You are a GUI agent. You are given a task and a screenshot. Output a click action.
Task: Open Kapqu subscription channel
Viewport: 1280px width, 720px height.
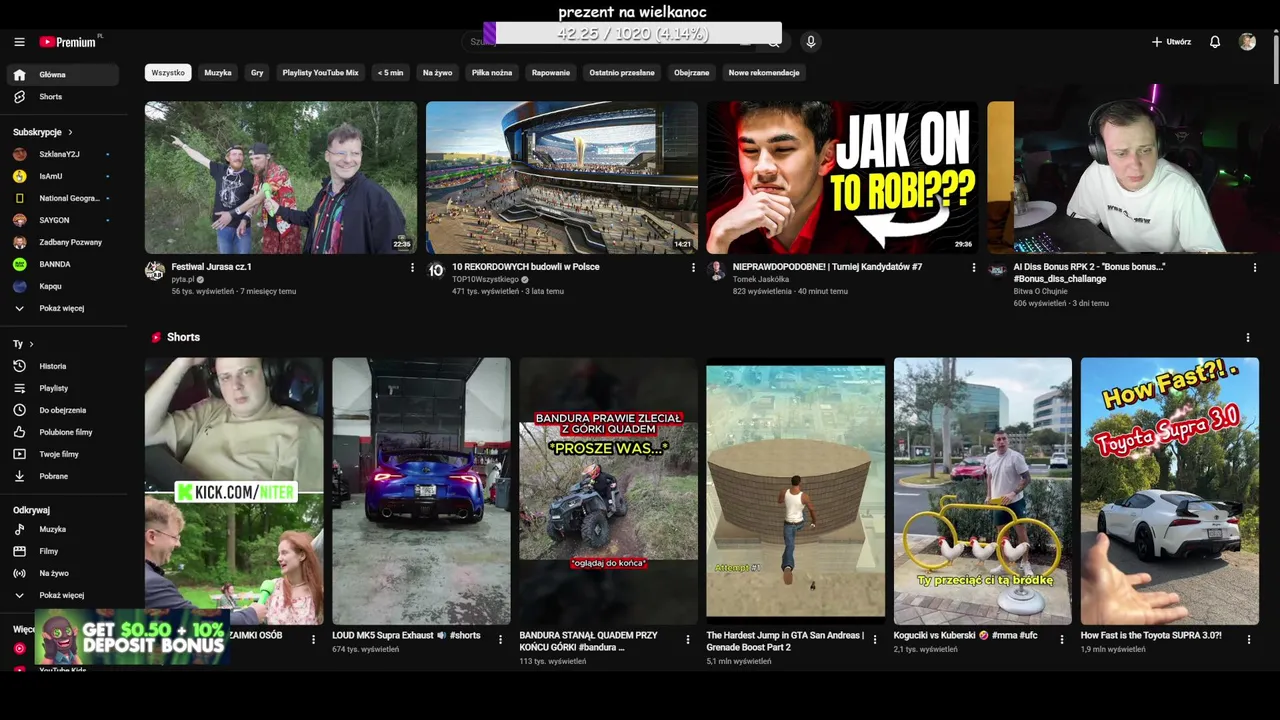(x=62, y=286)
